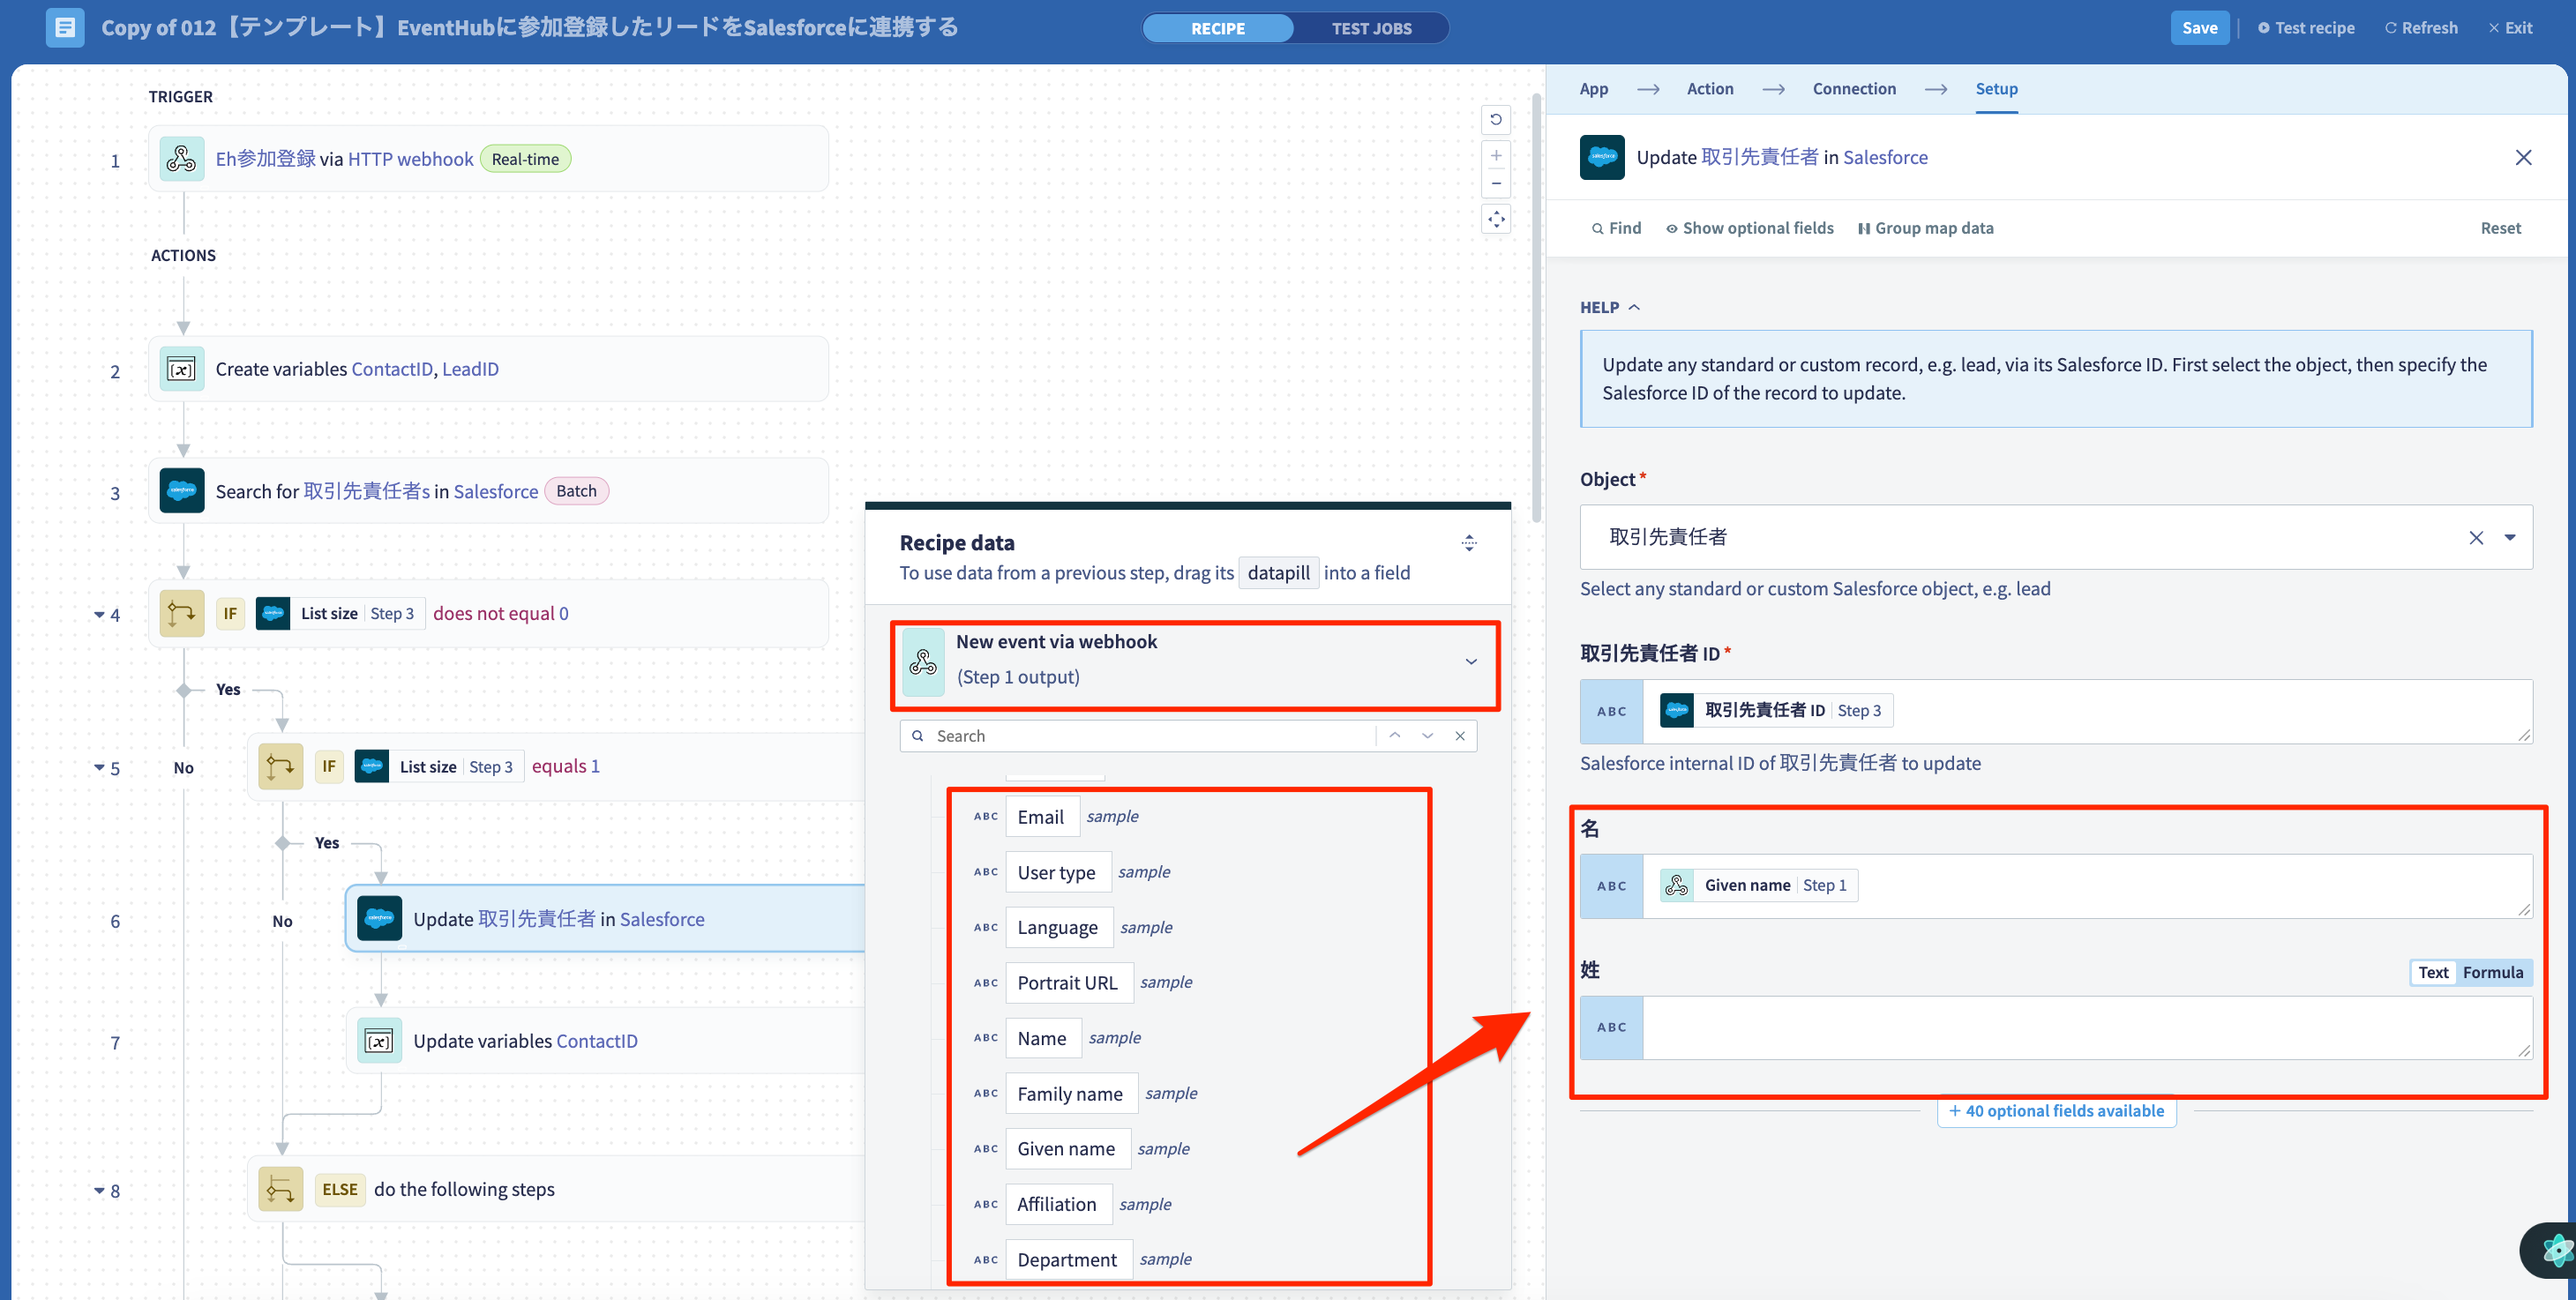Viewport: 2576px width, 1300px height.
Task: Click the IF branch icon on step 5
Action: point(280,766)
